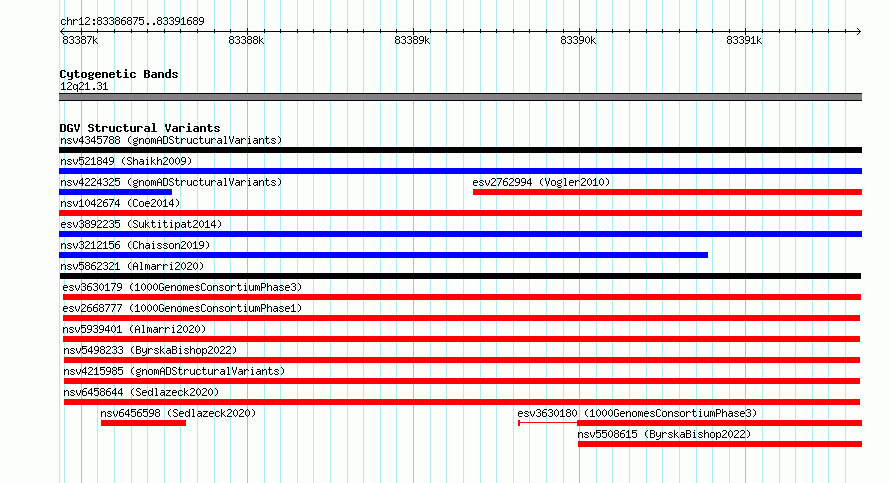Click the ruler's right arrowhead
Image resolution: width=890 pixels, height=483 pixels.
pyautogui.click(x=859, y=32)
